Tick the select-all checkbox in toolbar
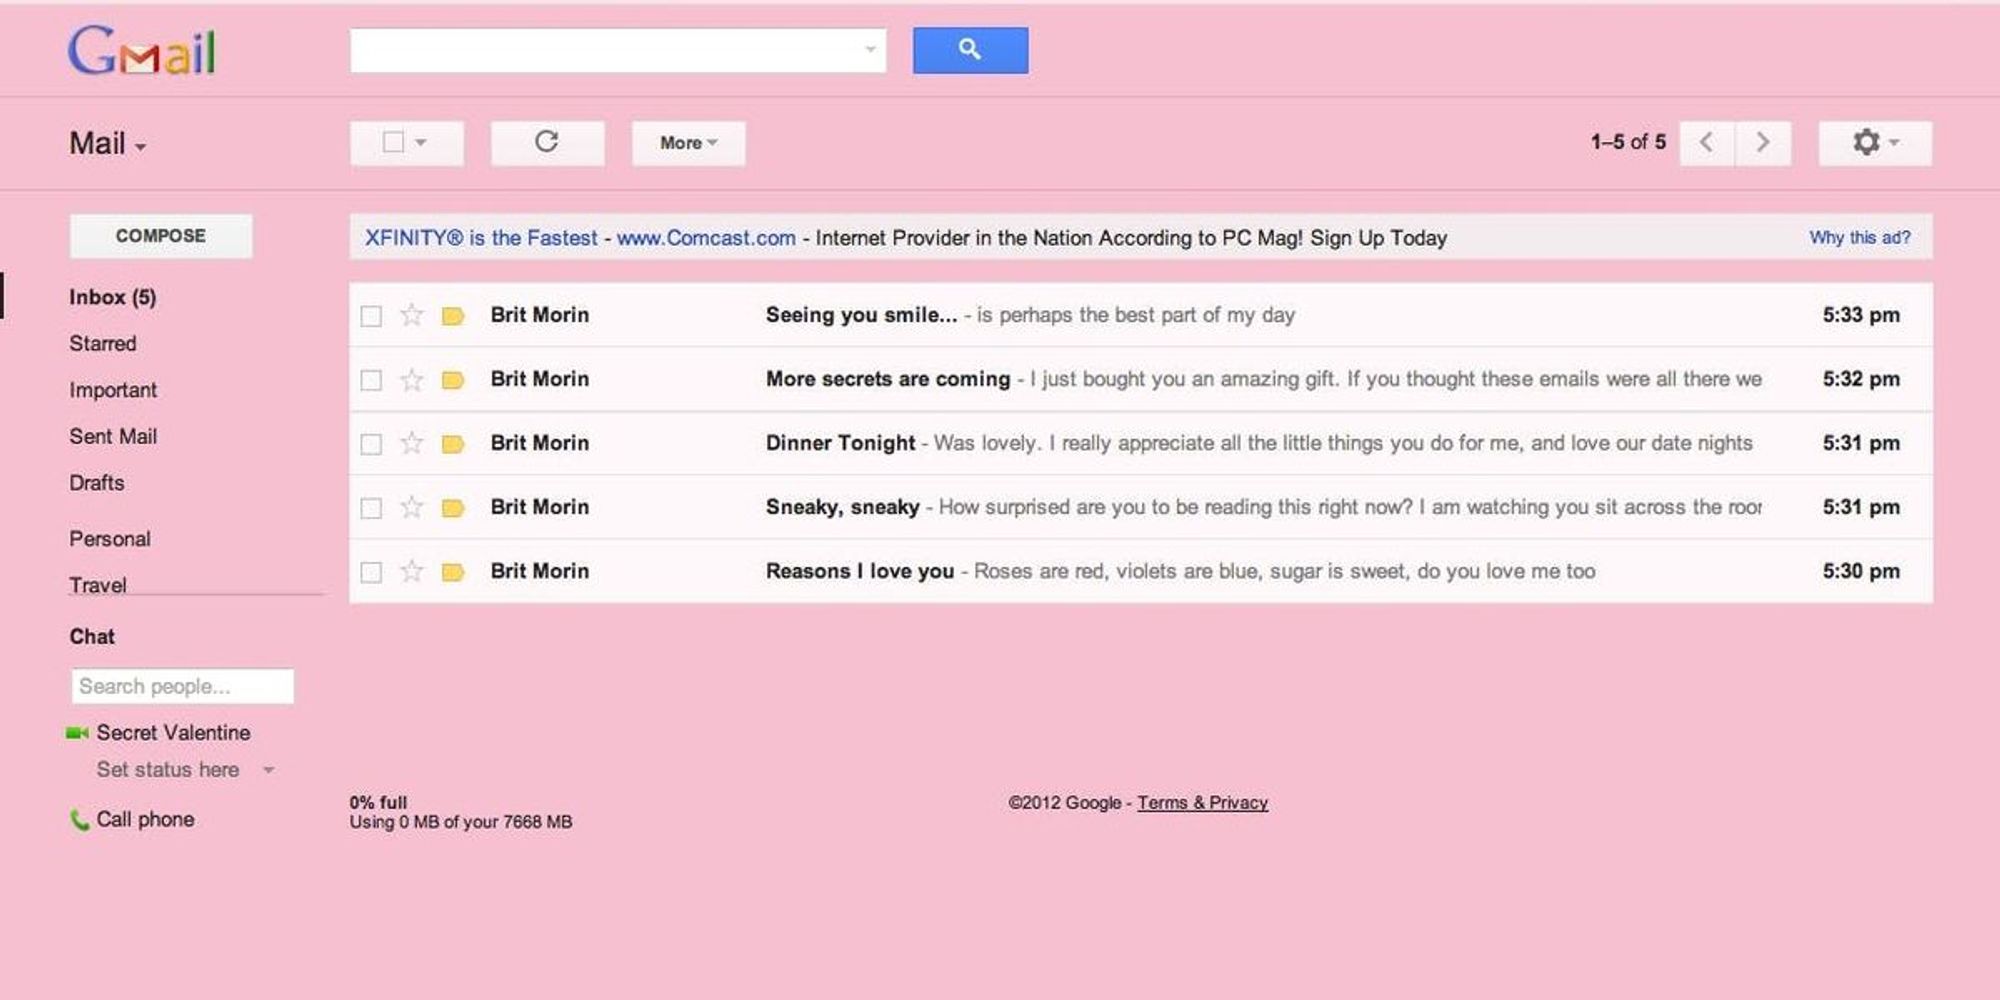2000x1000 pixels. point(394,142)
